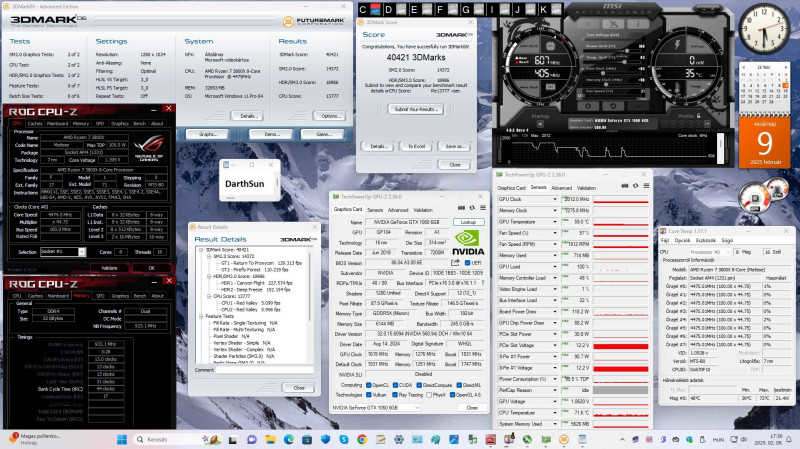
Task: Click MSI Afterburner profile lock icon
Action: pos(698,116)
